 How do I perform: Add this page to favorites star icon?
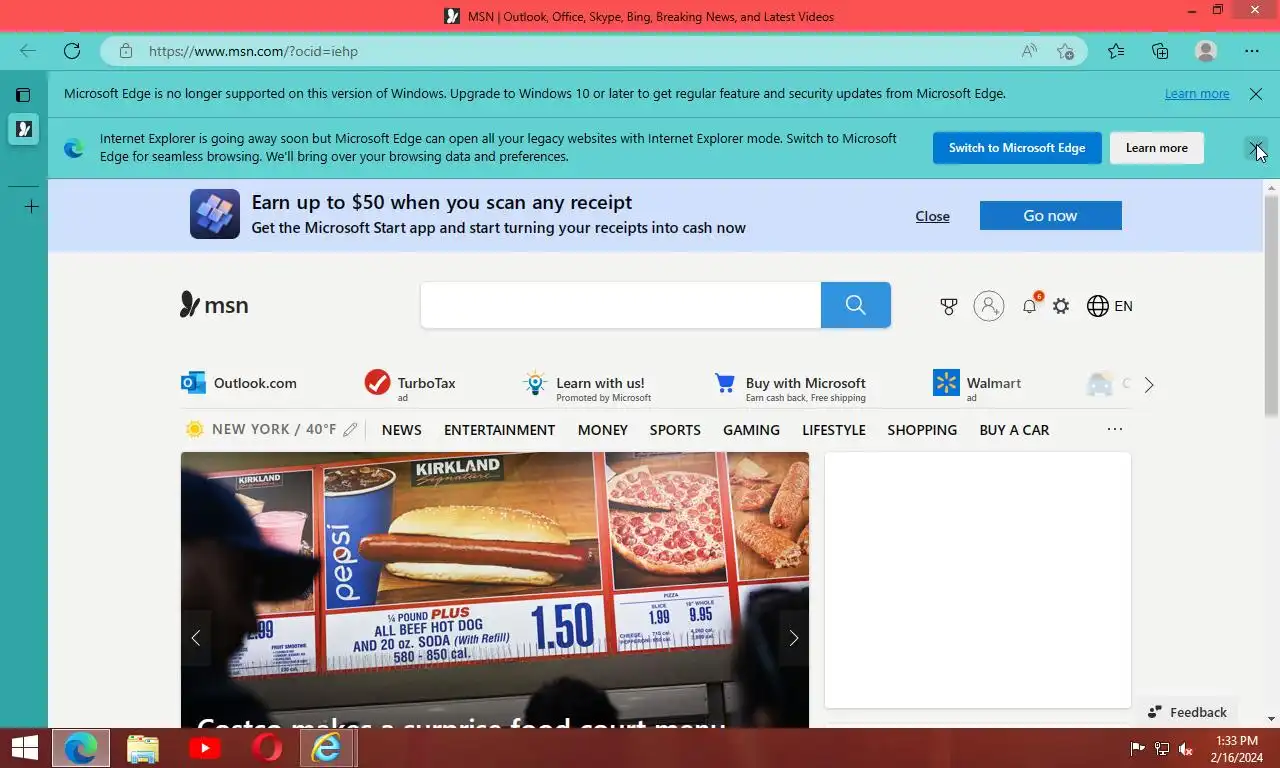pyautogui.click(x=1065, y=51)
